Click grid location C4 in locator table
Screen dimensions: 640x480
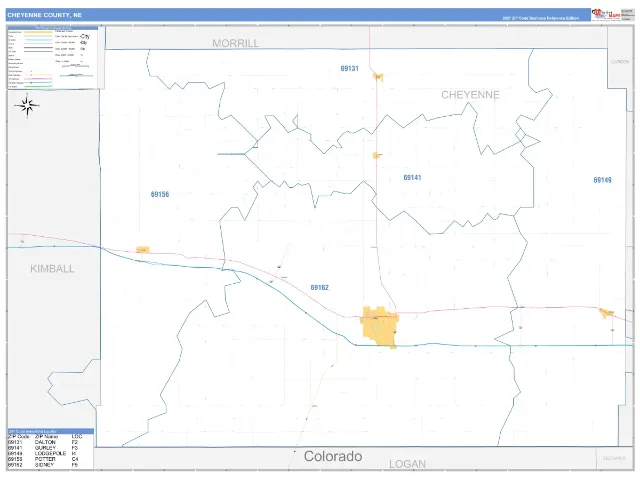(x=75, y=459)
